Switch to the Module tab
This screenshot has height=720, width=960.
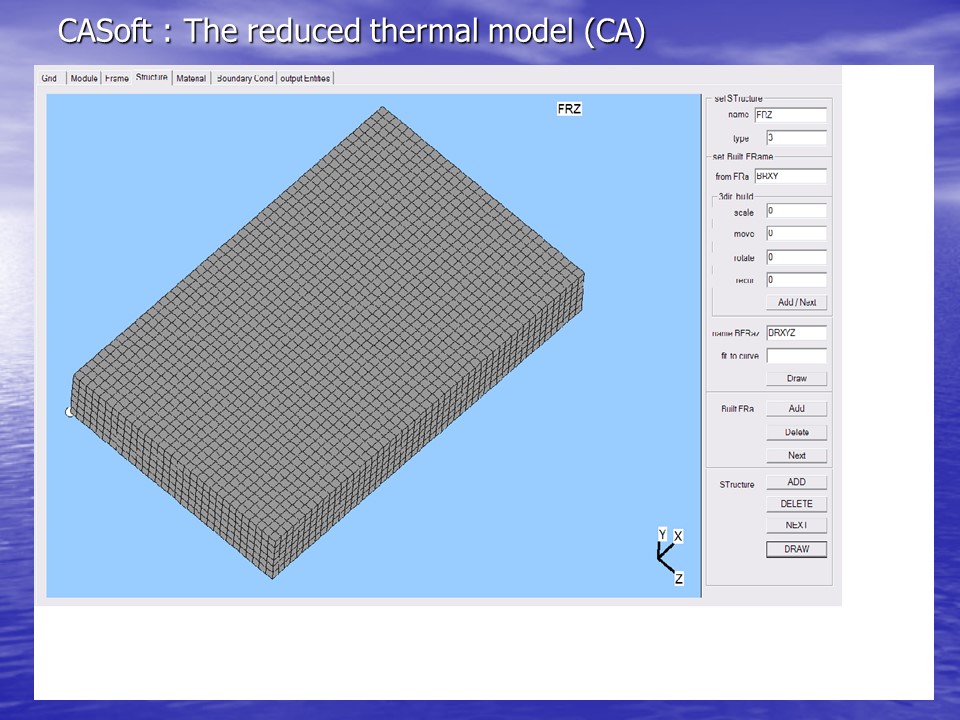[x=84, y=78]
